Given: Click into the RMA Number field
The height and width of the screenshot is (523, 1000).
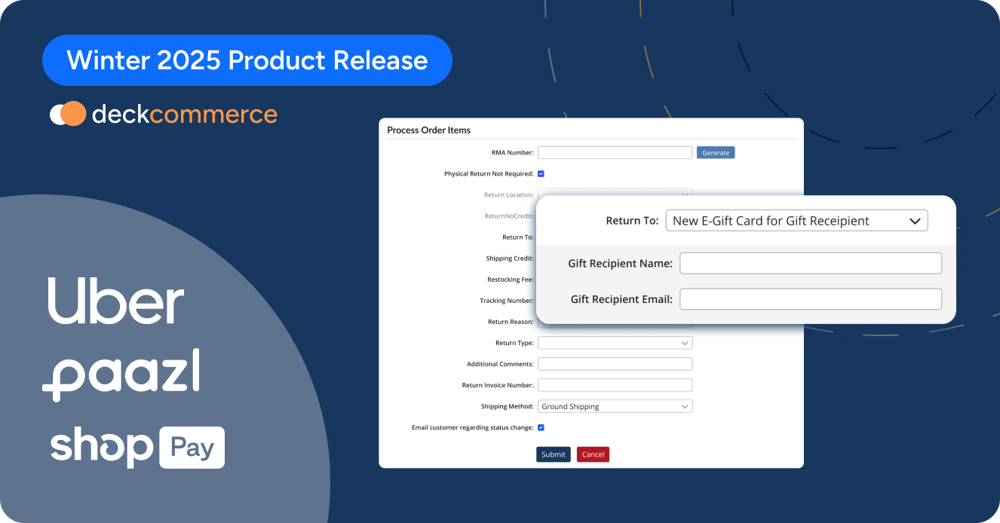Looking at the screenshot, I should 614,153.
